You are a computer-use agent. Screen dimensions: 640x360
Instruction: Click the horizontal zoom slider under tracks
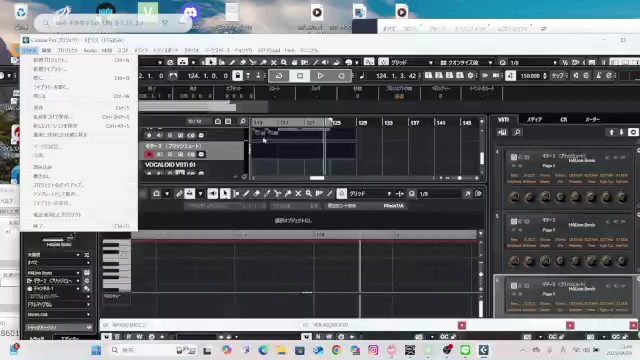[460, 178]
